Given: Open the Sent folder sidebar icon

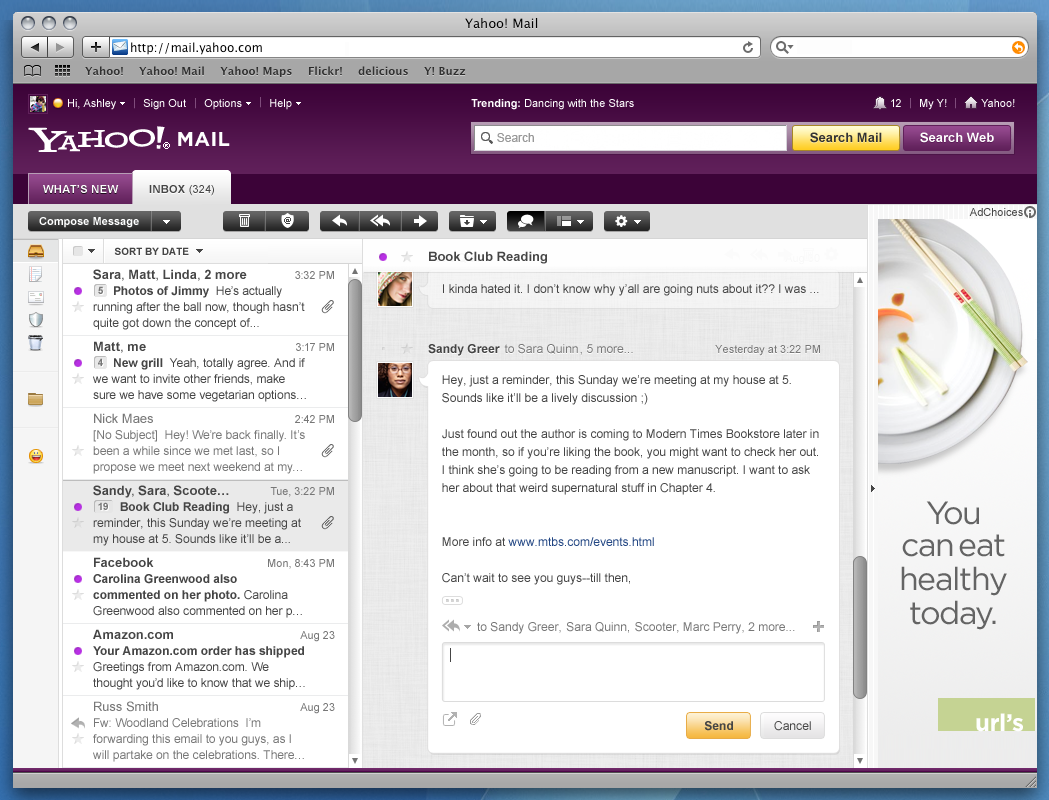Looking at the screenshot, I should tap(36, 297).
